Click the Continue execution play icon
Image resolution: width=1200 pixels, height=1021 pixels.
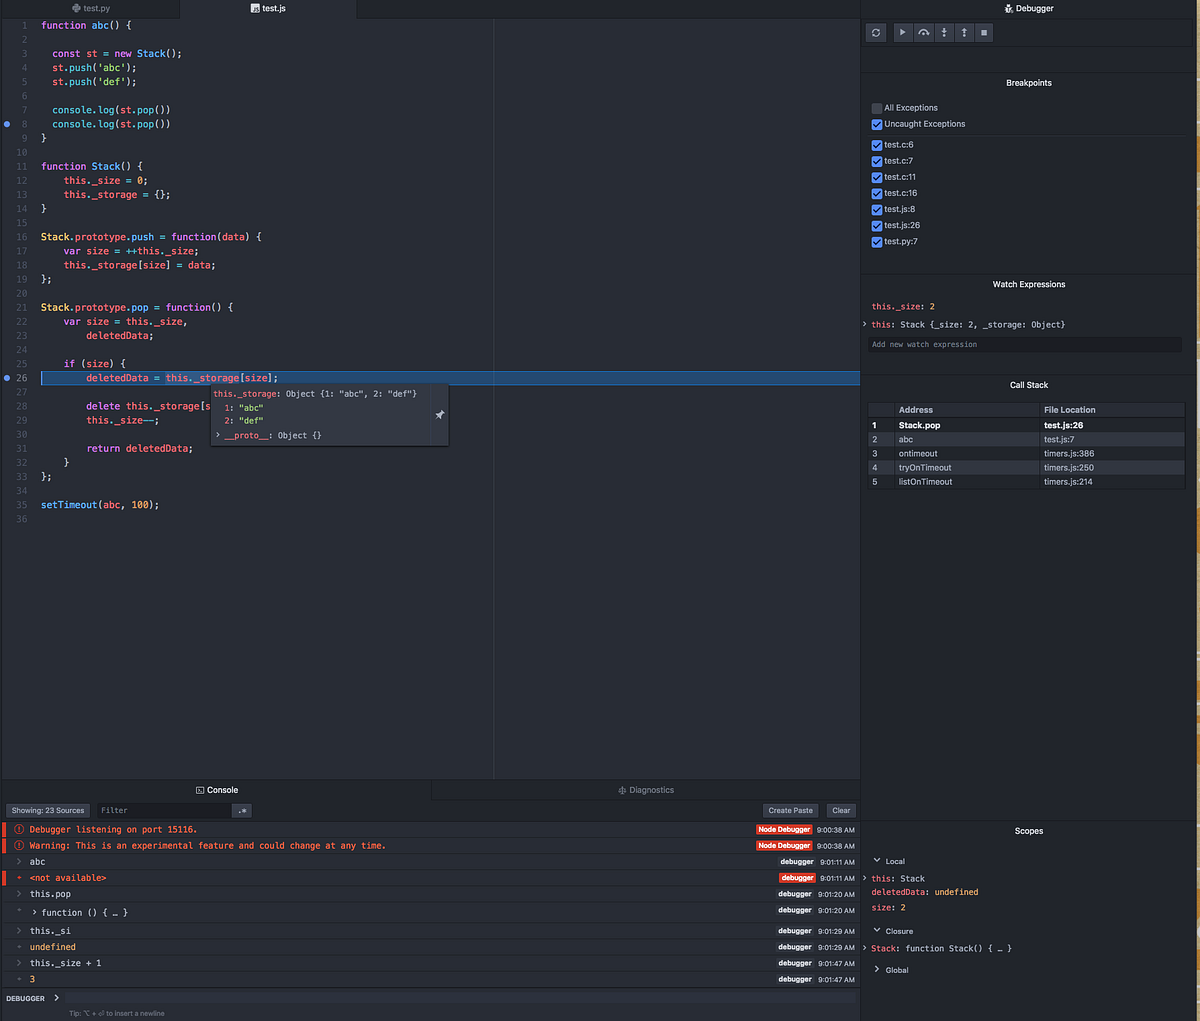click(902, 32)
